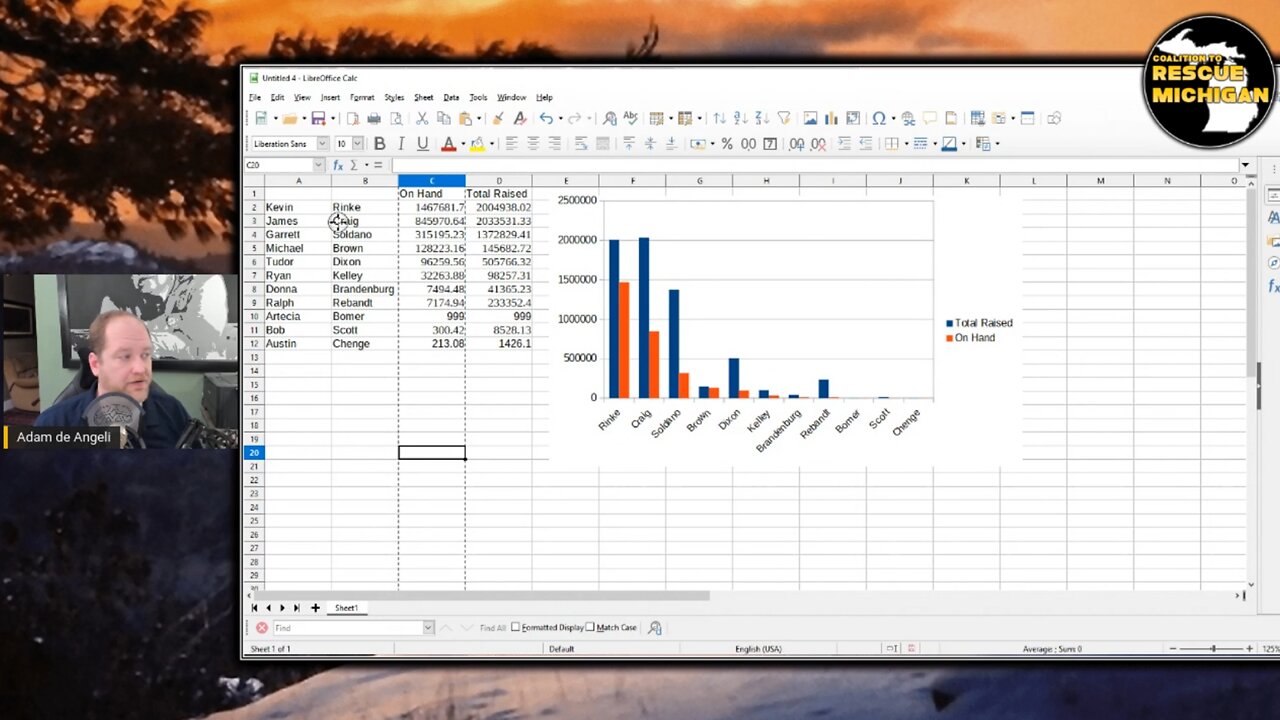Toggle Underline formatting
This screenshot has height=720, width=1280.
[x=422, y=144]
